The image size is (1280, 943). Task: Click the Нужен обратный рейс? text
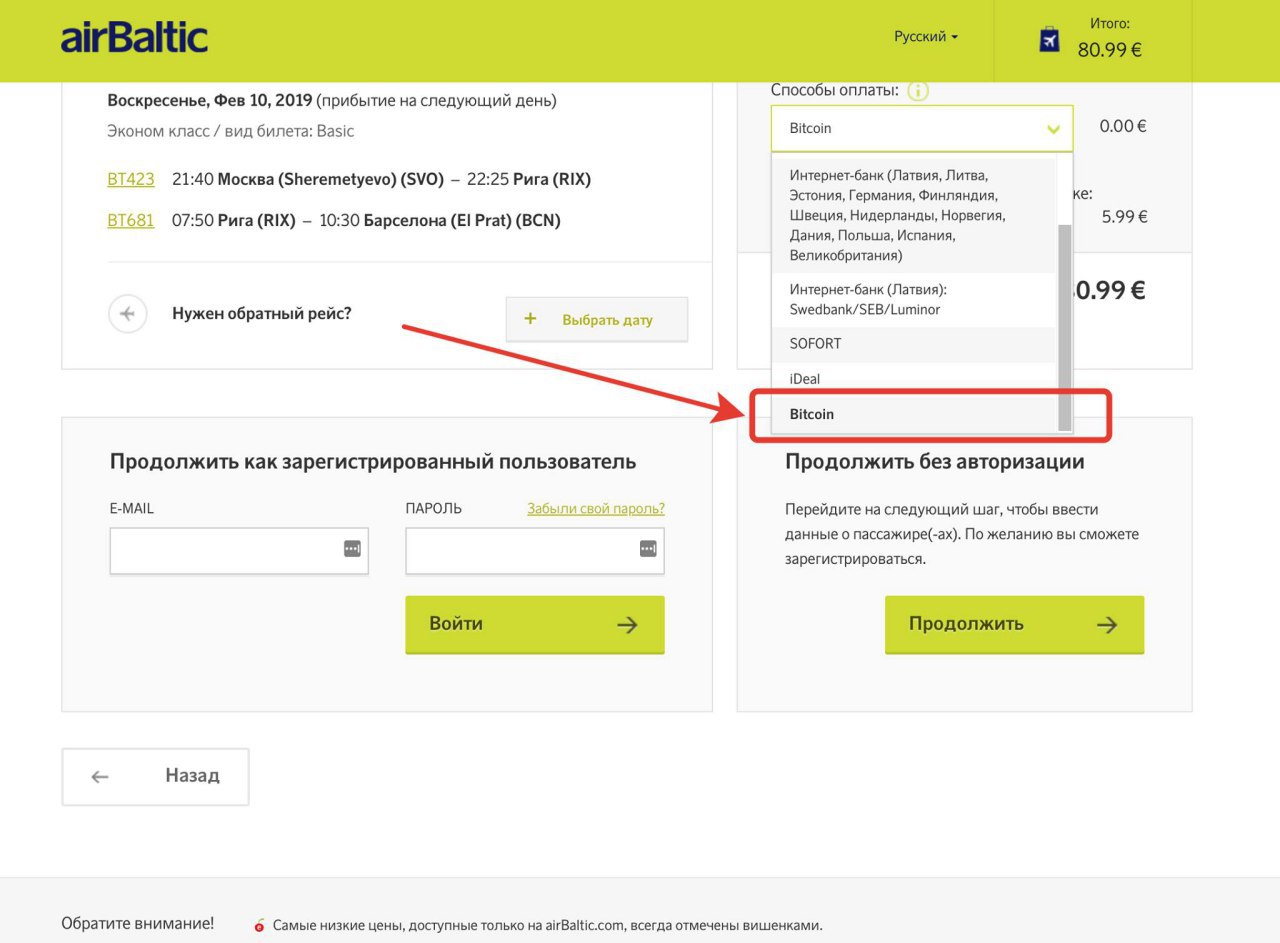click(262, 313)
